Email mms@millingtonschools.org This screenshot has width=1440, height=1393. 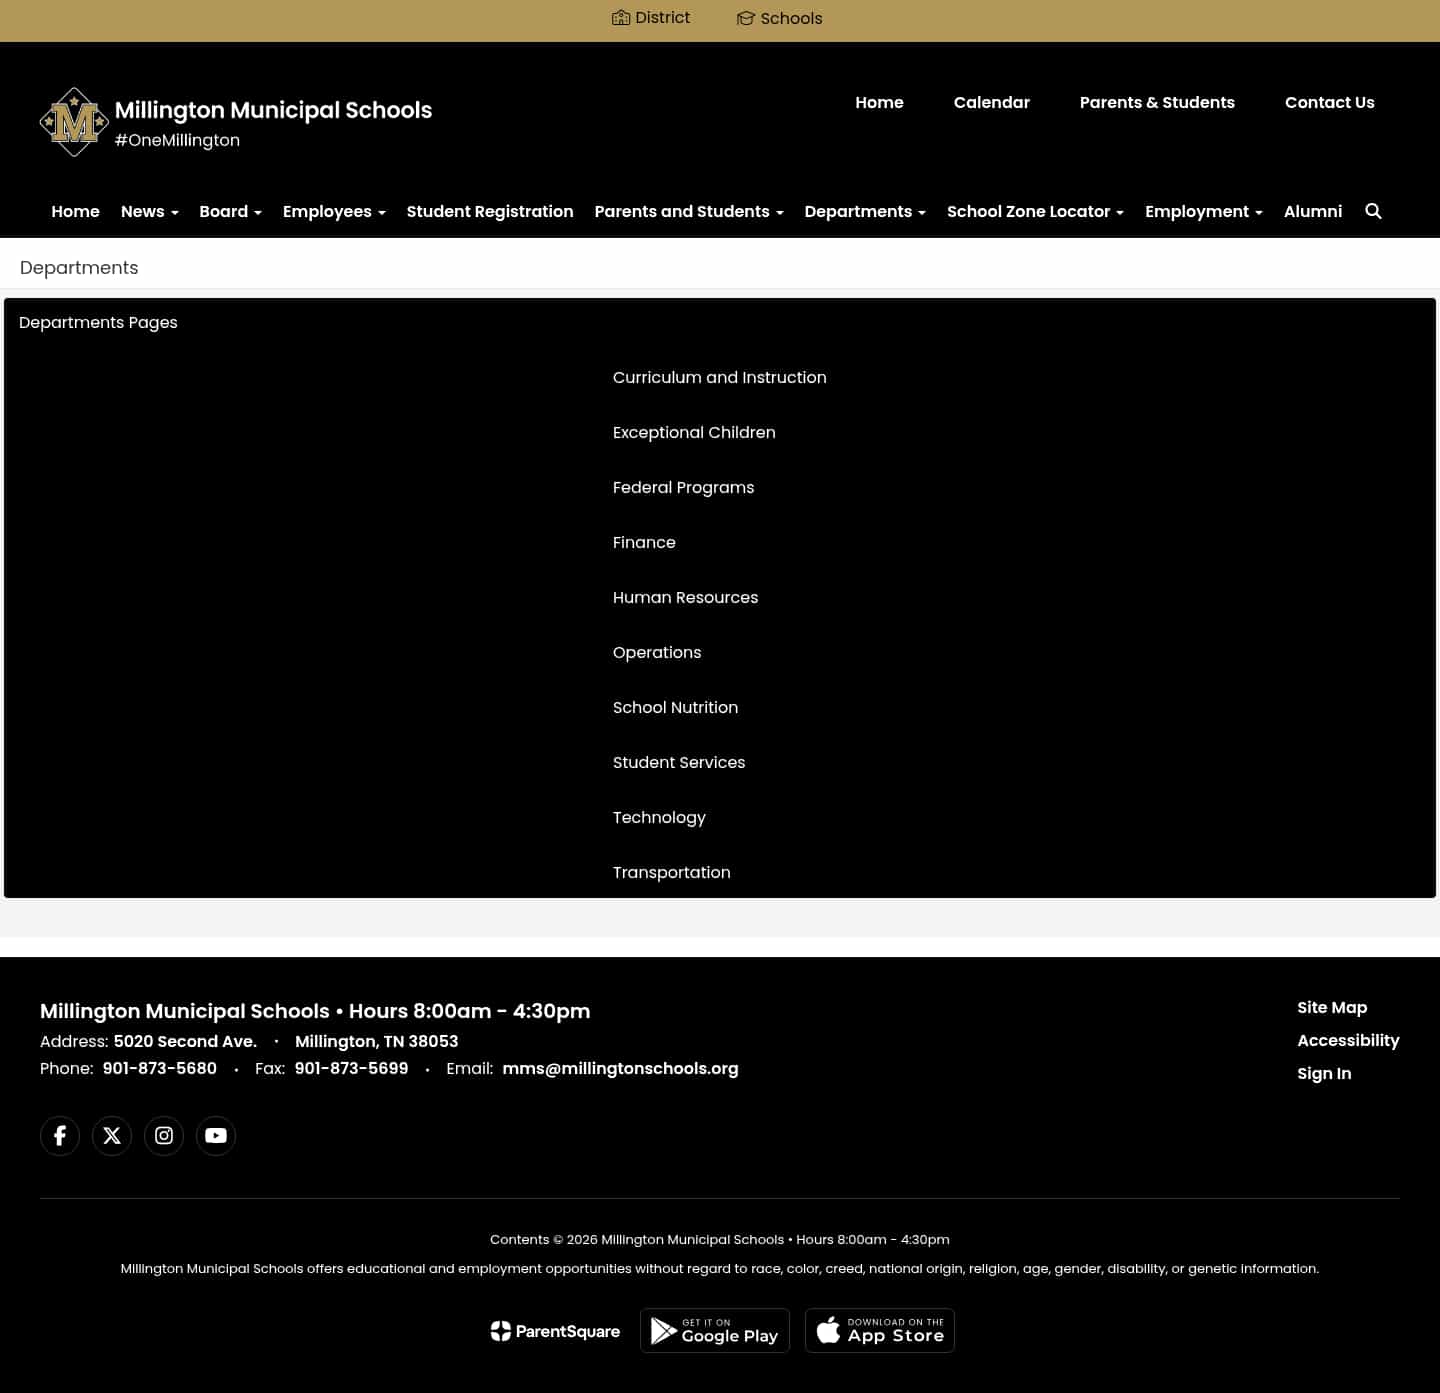click(x=620, y=1068)
